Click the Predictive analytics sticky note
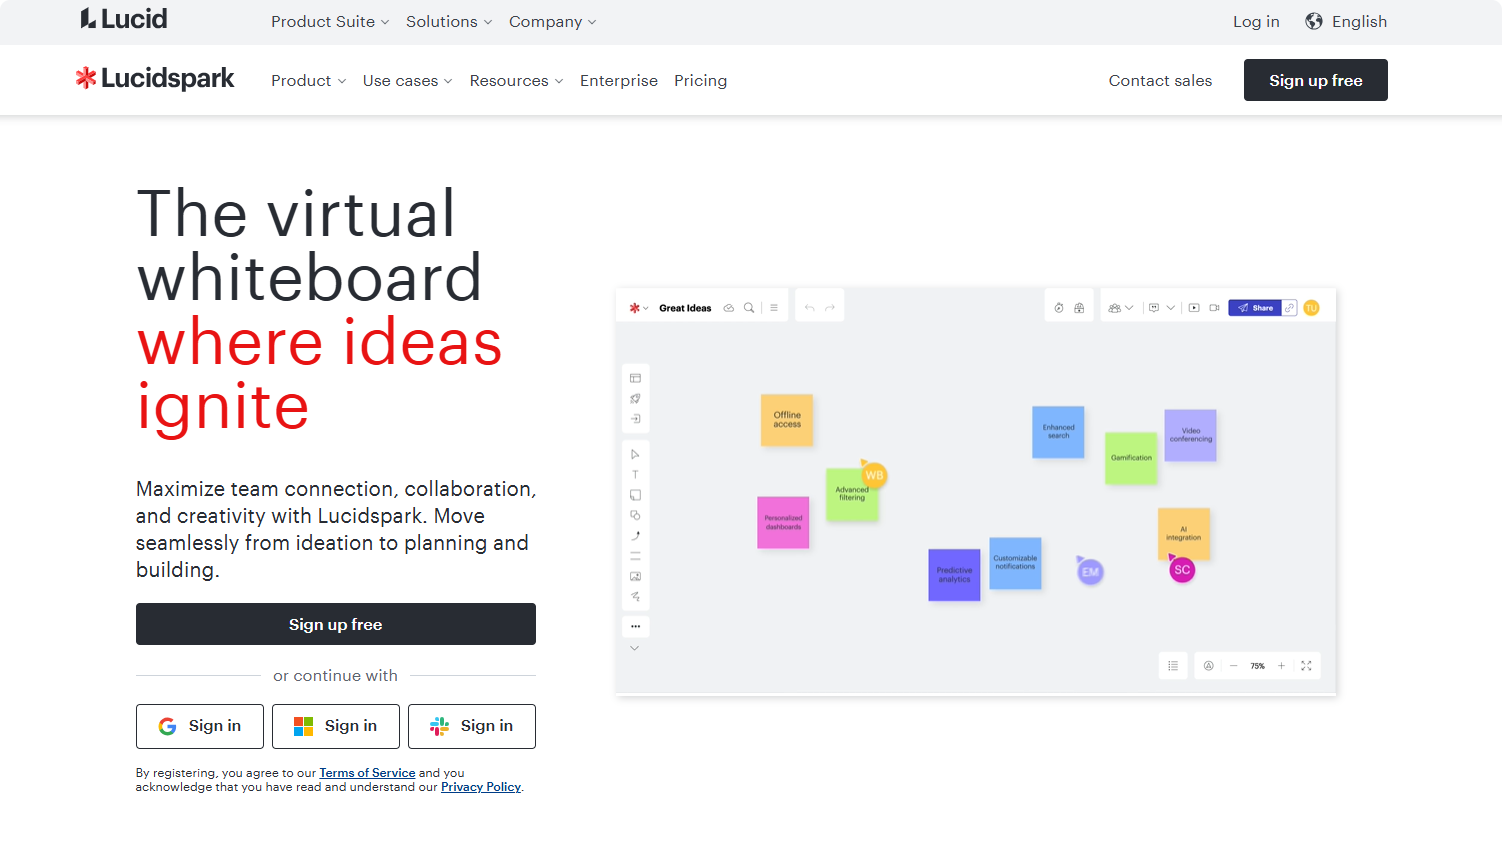This screenshot has width=1502, height=854. [954, 575]
